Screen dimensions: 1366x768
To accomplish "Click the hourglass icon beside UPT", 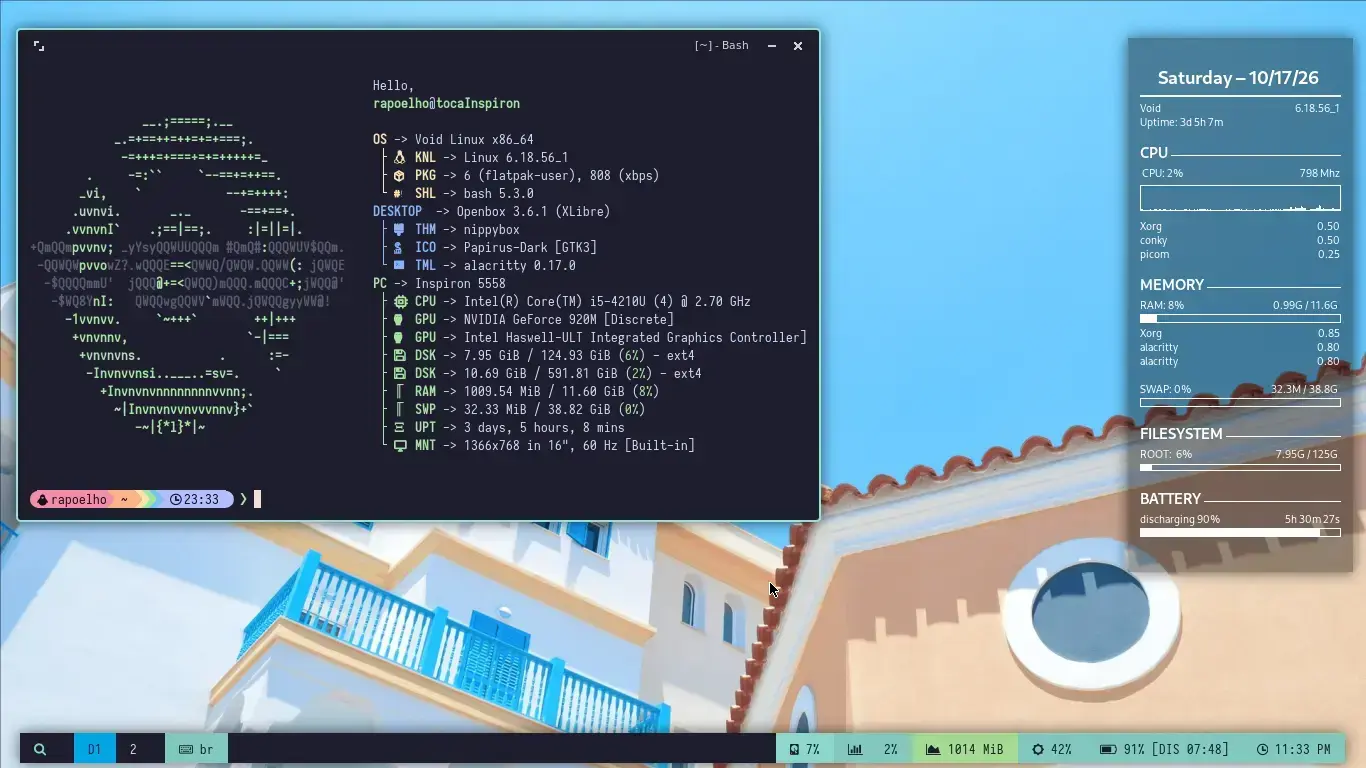I will pos(400,427).
